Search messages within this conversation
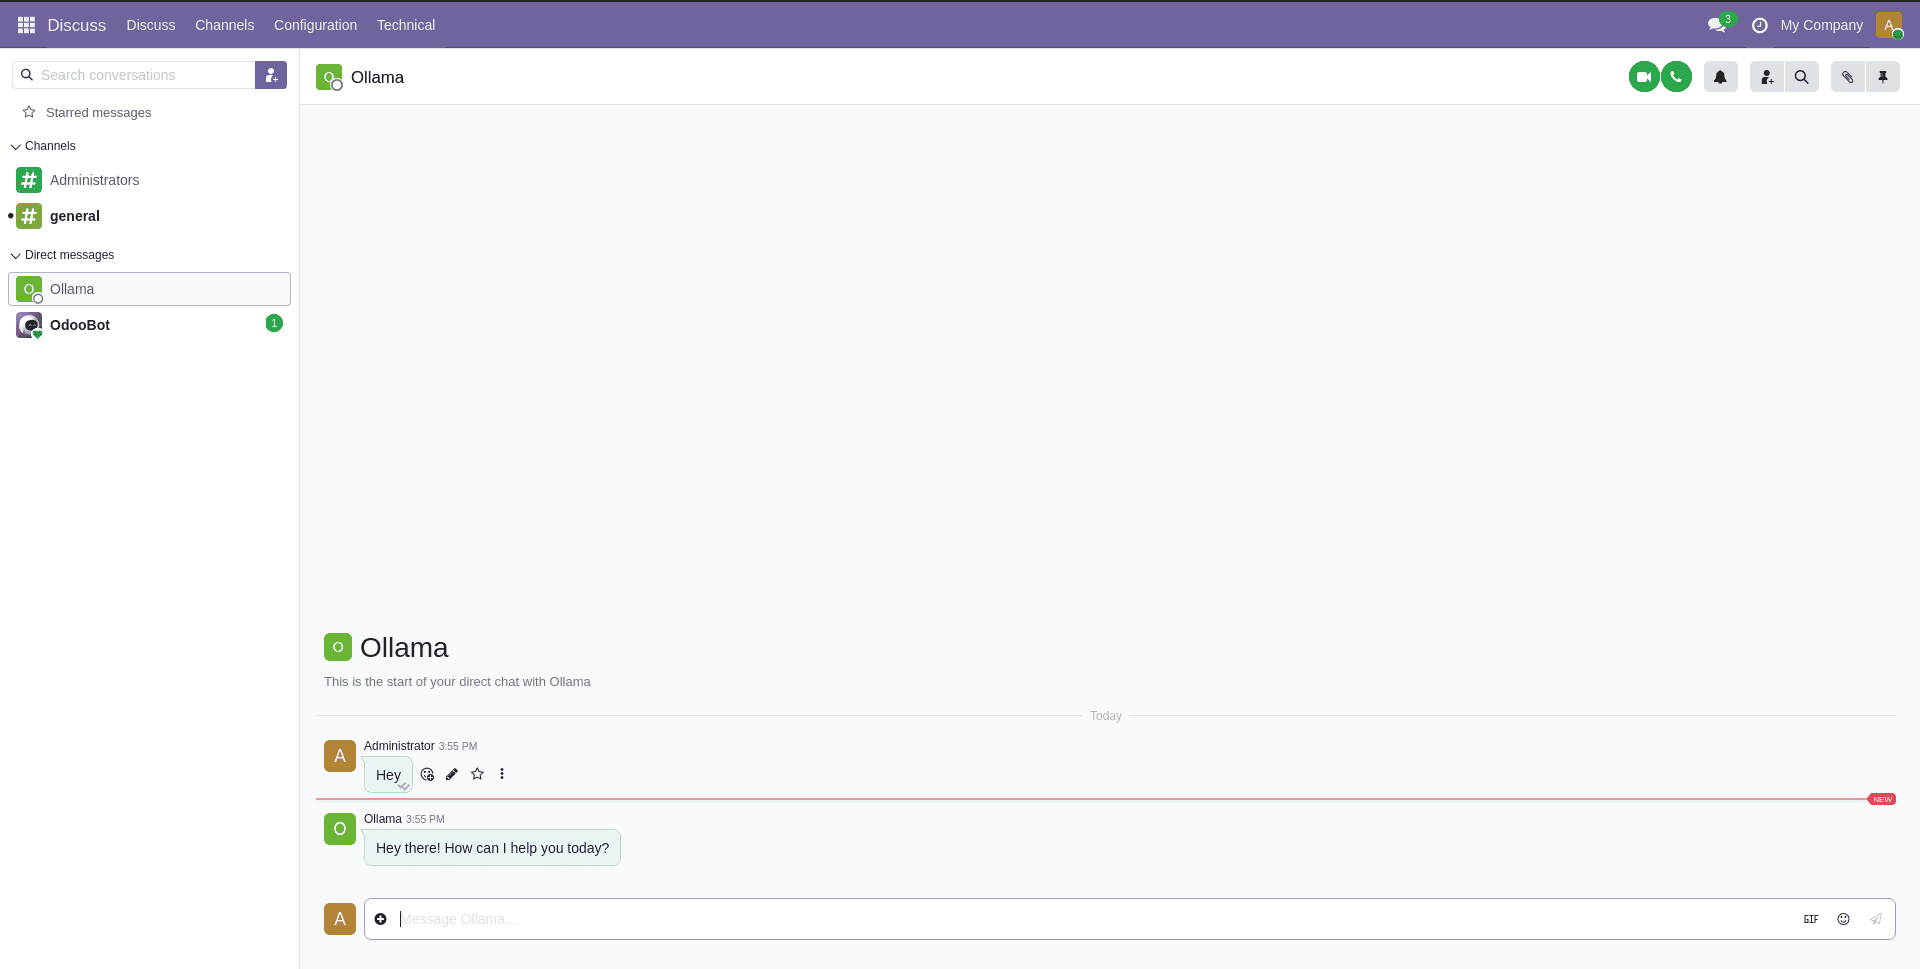1920x969 pixels. click(1803, 76)
